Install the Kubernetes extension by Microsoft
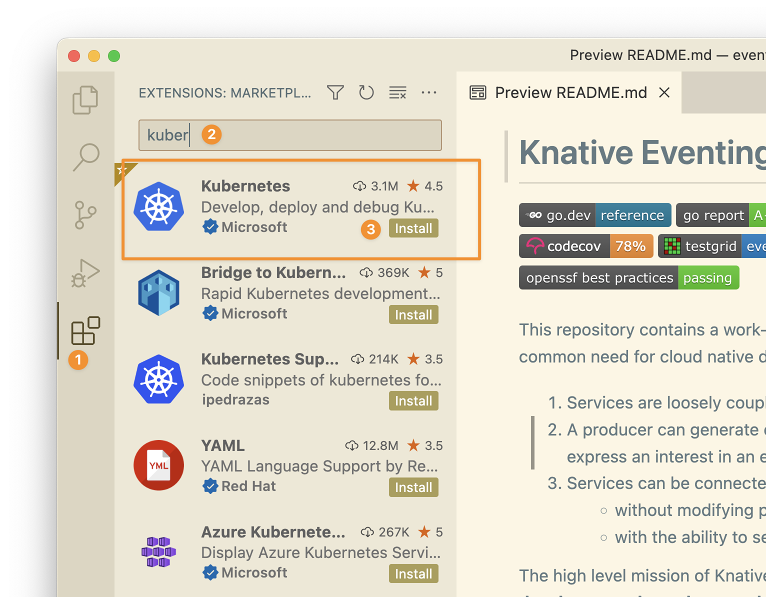 tap(413, 228)
